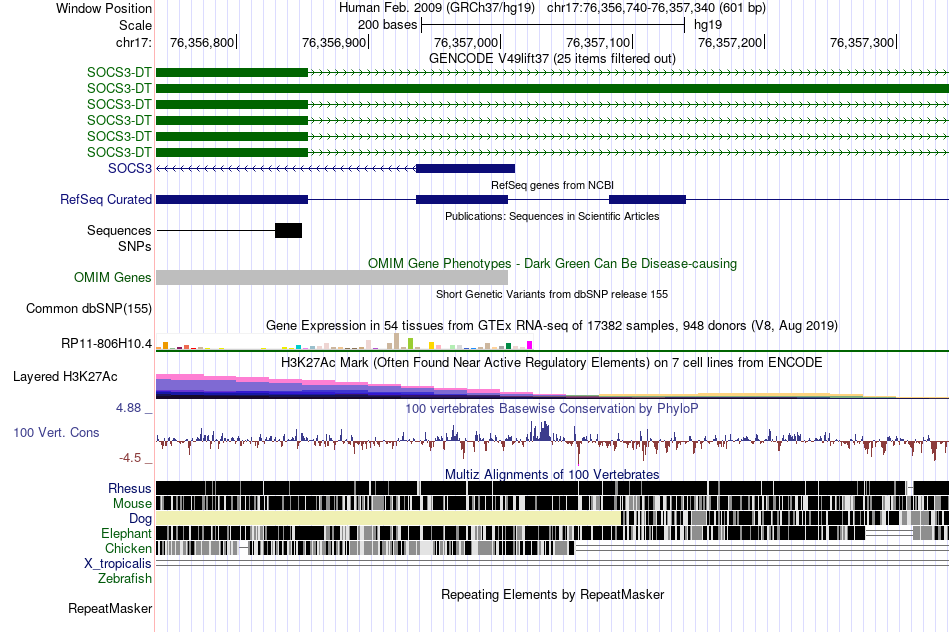Screen dimensions: 950x632
Task: Click the hg19 text beside the scale bar
Action: click(708, 25)
